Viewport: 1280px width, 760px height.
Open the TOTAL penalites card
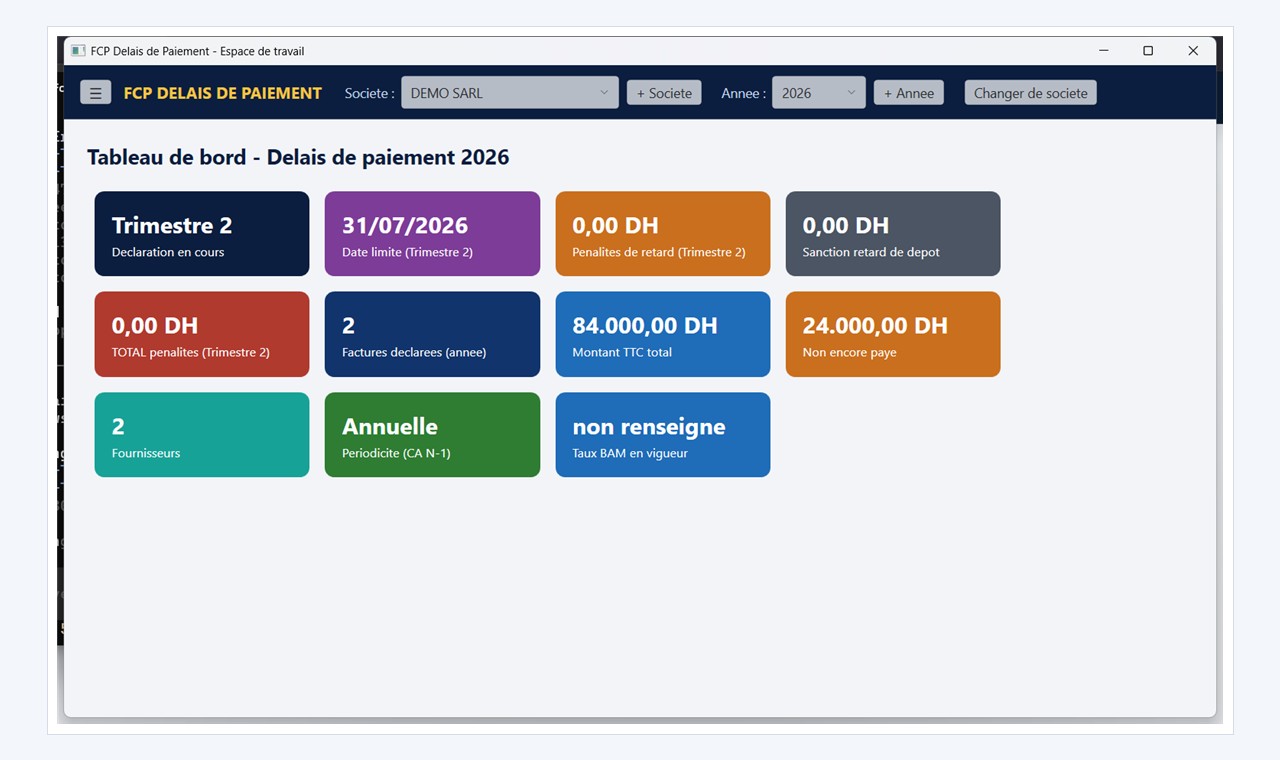[x=202, y=334]
